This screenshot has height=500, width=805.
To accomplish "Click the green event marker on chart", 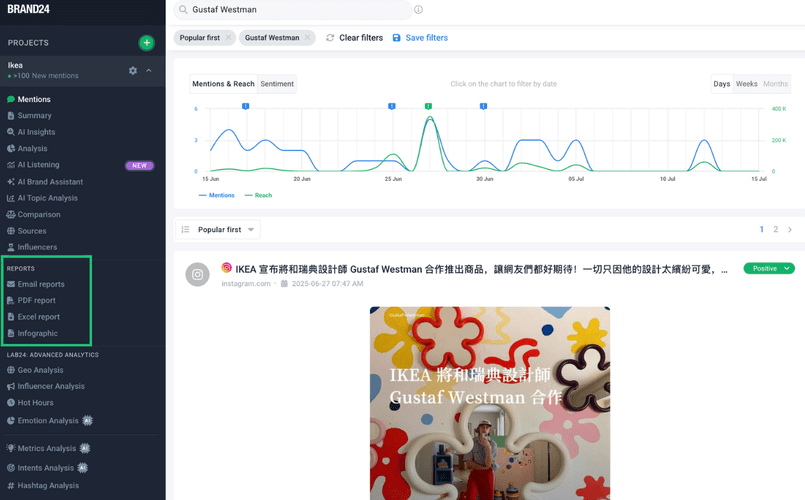I will pos(428,106).
